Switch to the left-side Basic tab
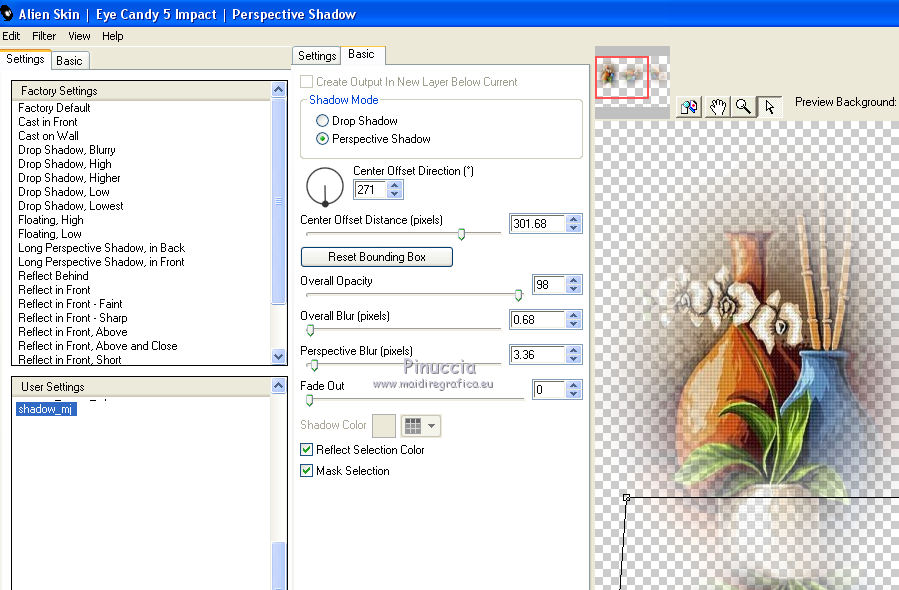 69,61
